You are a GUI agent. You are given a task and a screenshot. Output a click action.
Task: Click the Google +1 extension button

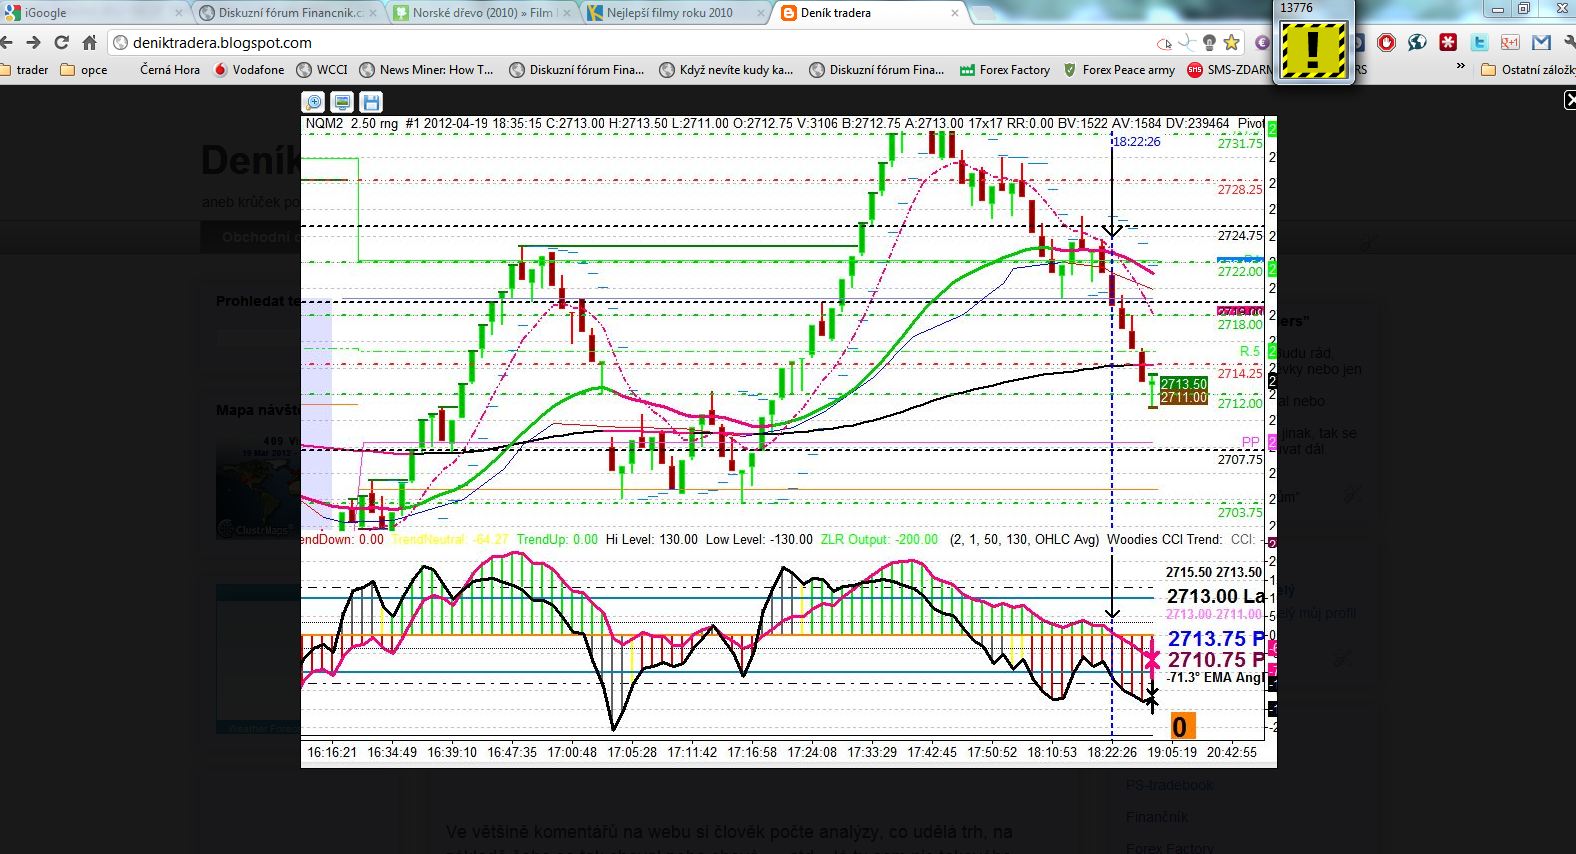point(1510,43)
